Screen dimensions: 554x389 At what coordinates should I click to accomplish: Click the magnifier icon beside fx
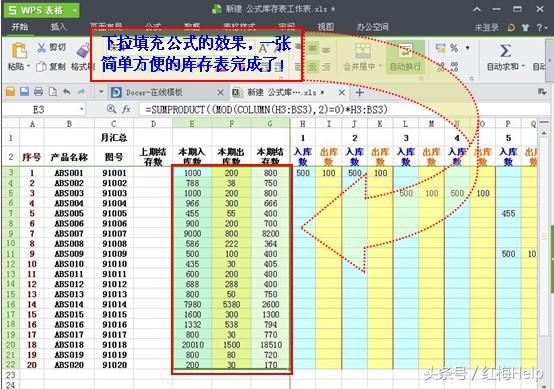tap(111, 109)
